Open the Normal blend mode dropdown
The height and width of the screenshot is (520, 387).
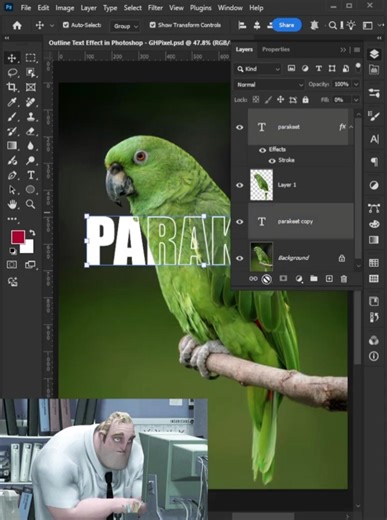269,85
